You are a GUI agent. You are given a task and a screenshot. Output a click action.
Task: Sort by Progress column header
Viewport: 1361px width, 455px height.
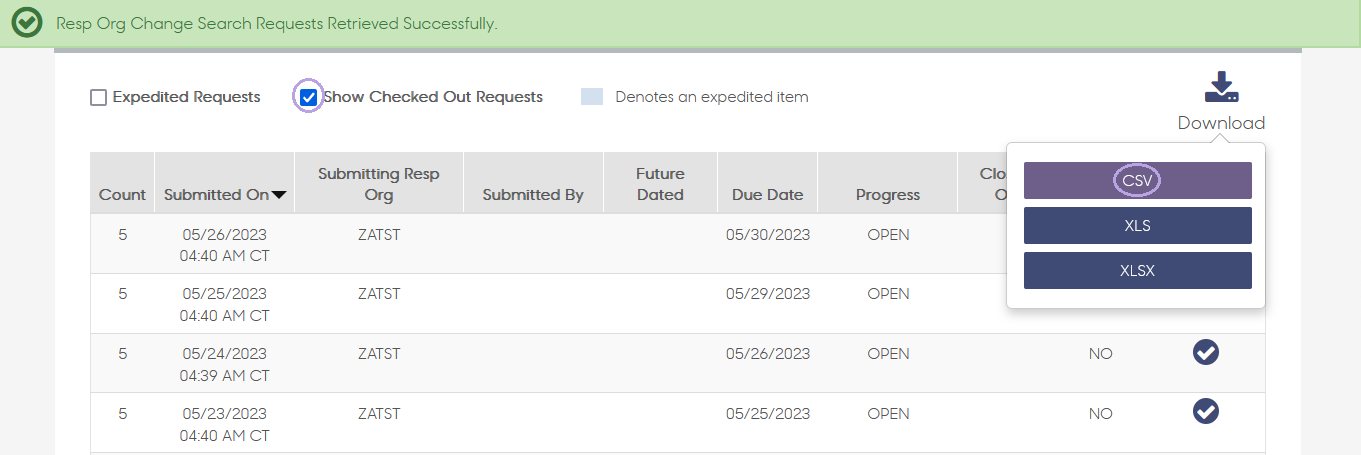click(x=888, y=195)
